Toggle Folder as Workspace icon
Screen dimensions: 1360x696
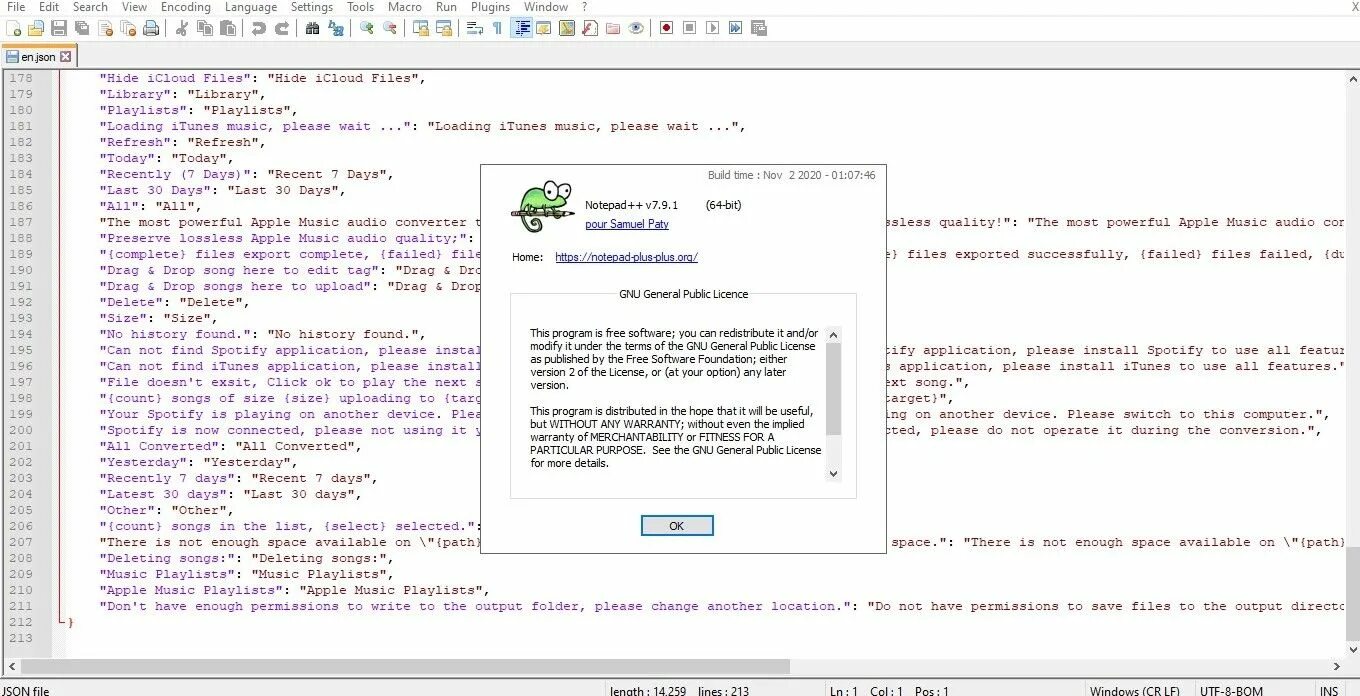click(x=613, y=28)
